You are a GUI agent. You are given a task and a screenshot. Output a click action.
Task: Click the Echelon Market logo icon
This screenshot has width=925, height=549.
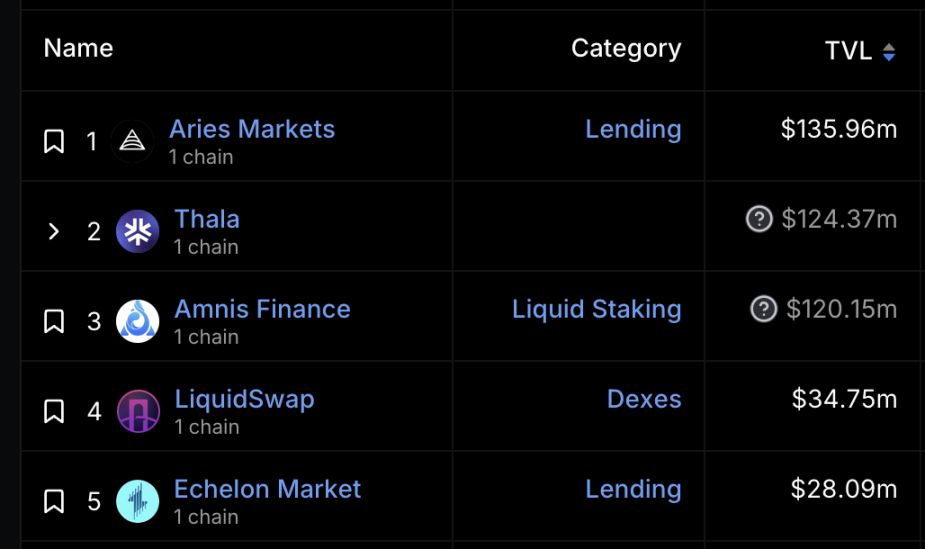[137, 502]
